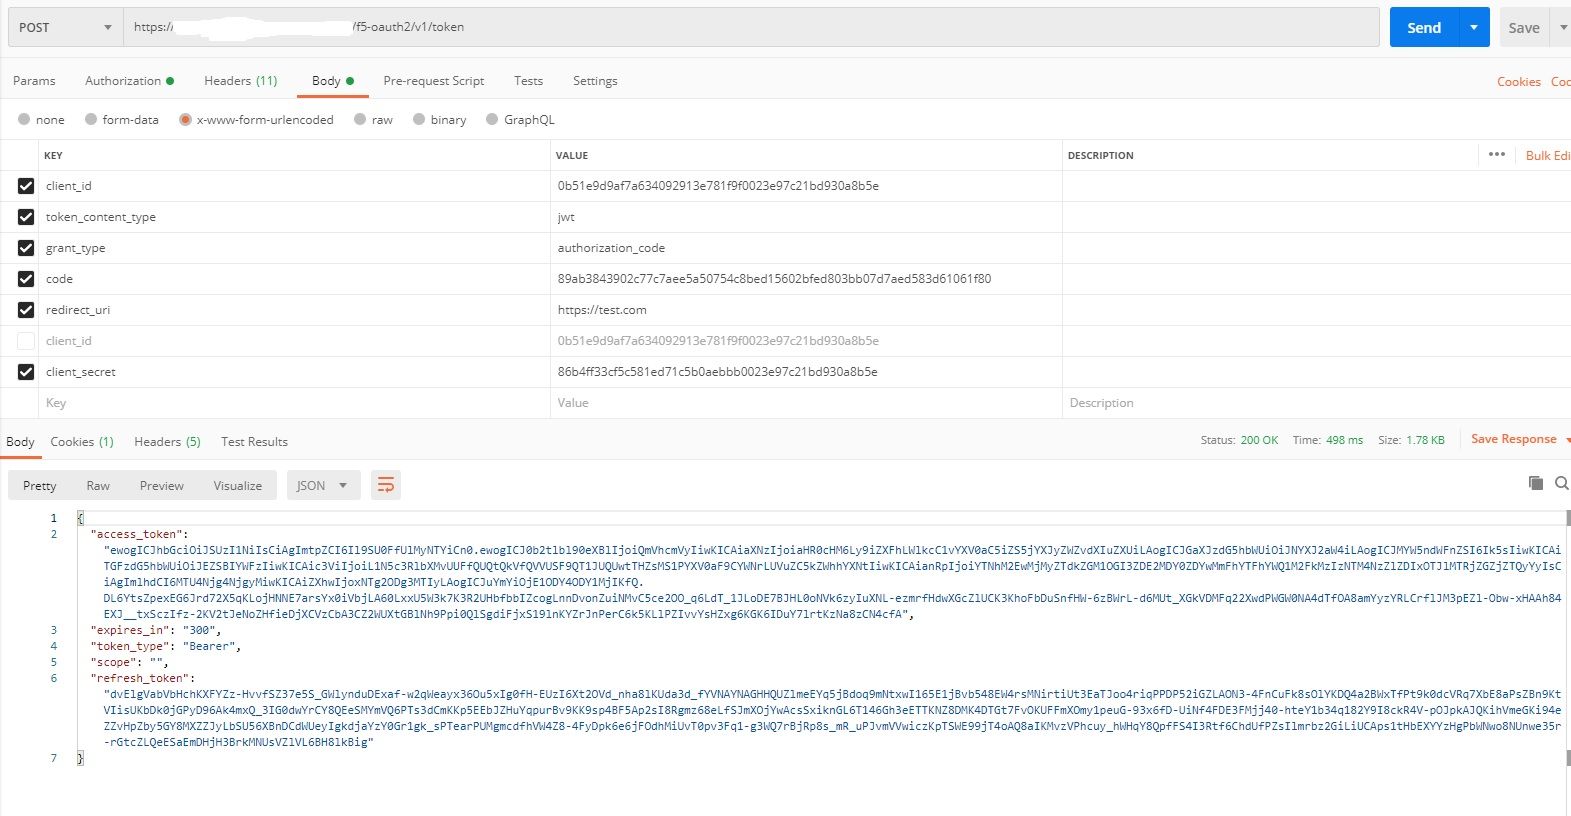Screen dimensions: 1571x816
Task: Click the Save Response button
Action: click(x=1513, y=440)
